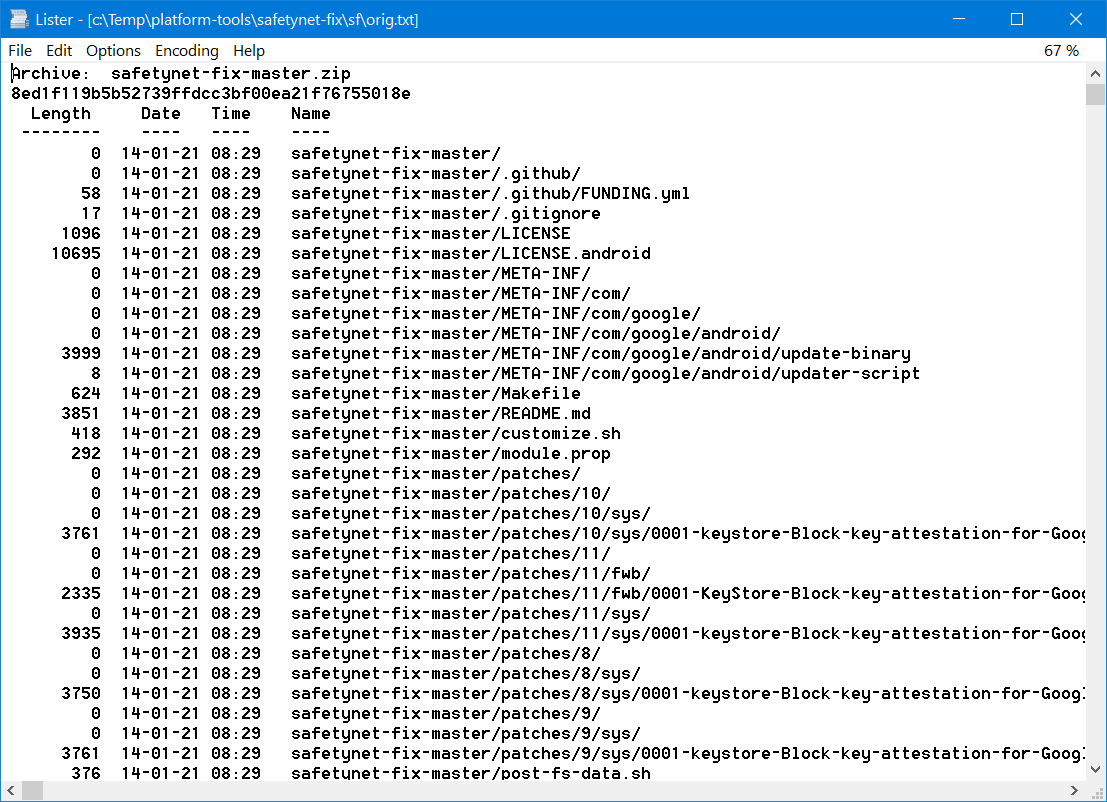
Task: Click the horizontal scrollbar right arrow
Action: pos(1074,790)
